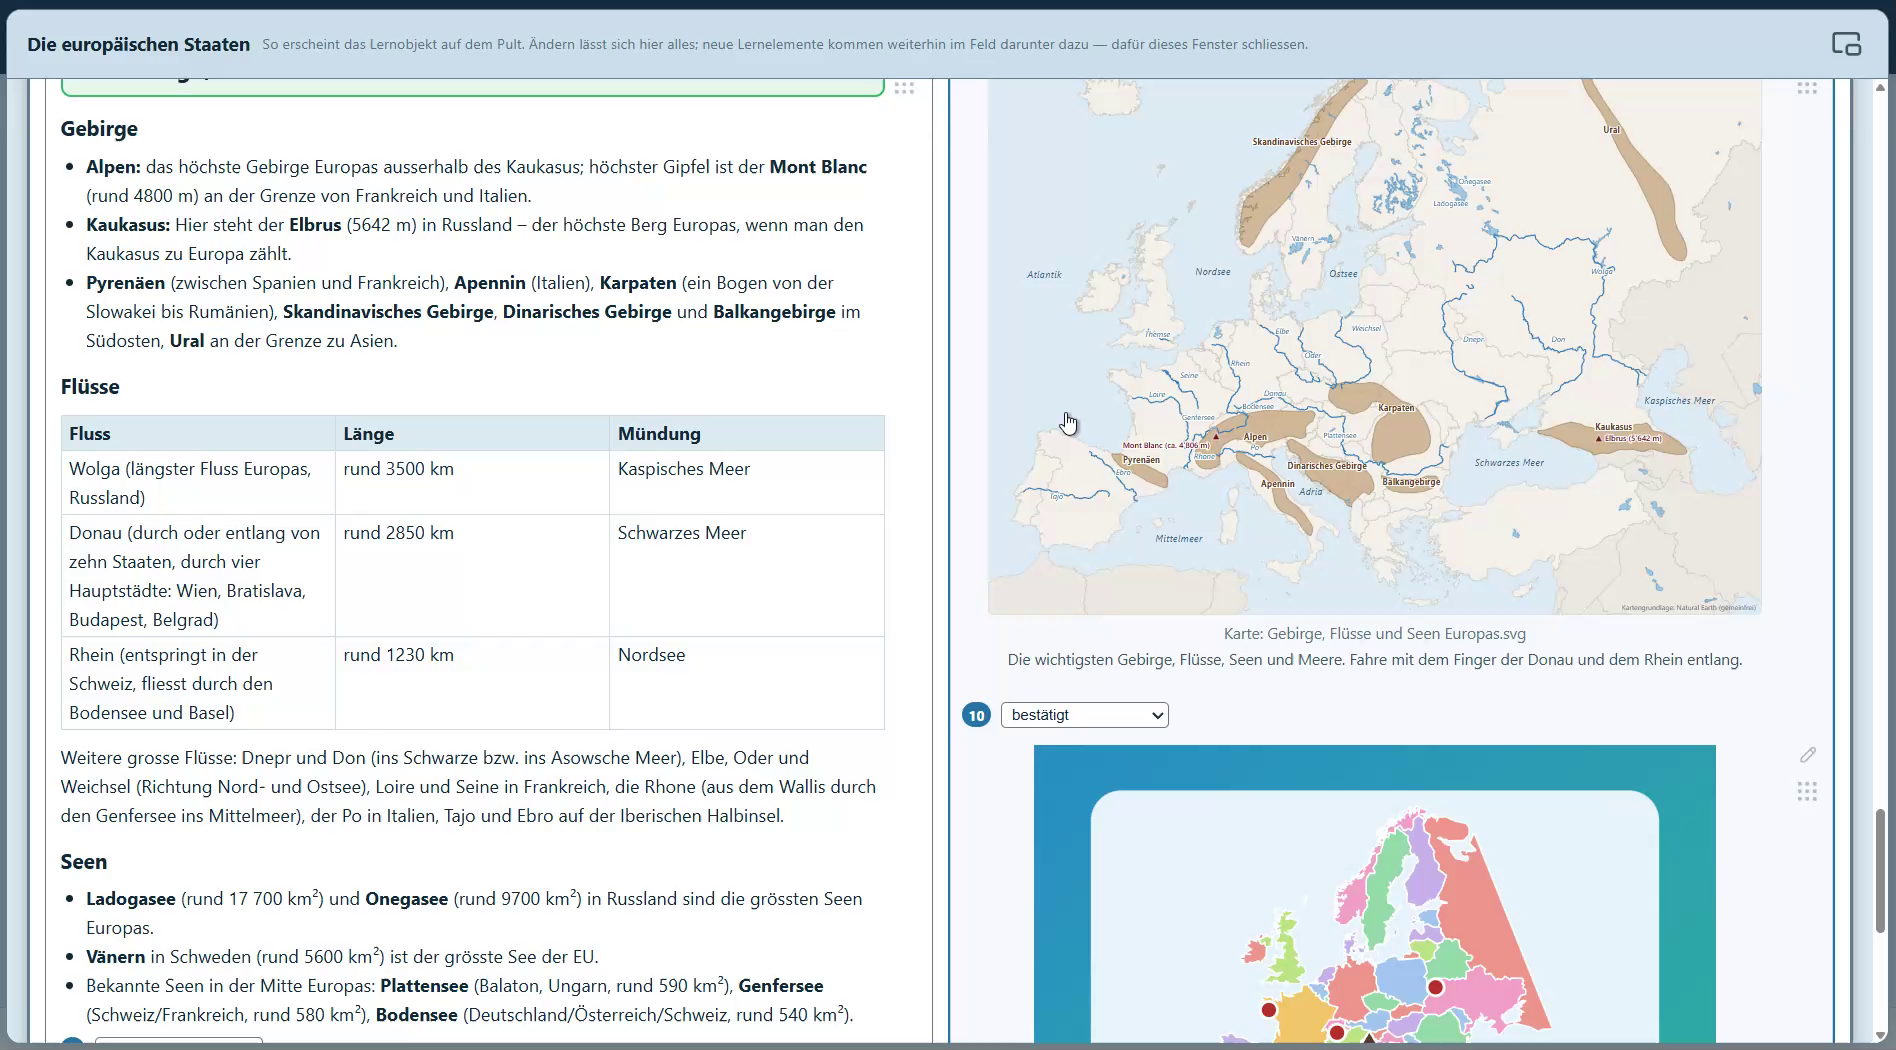1896x1050 pixels.
Task: Click the 'Mündung' table column header
Action: point(746,434)
